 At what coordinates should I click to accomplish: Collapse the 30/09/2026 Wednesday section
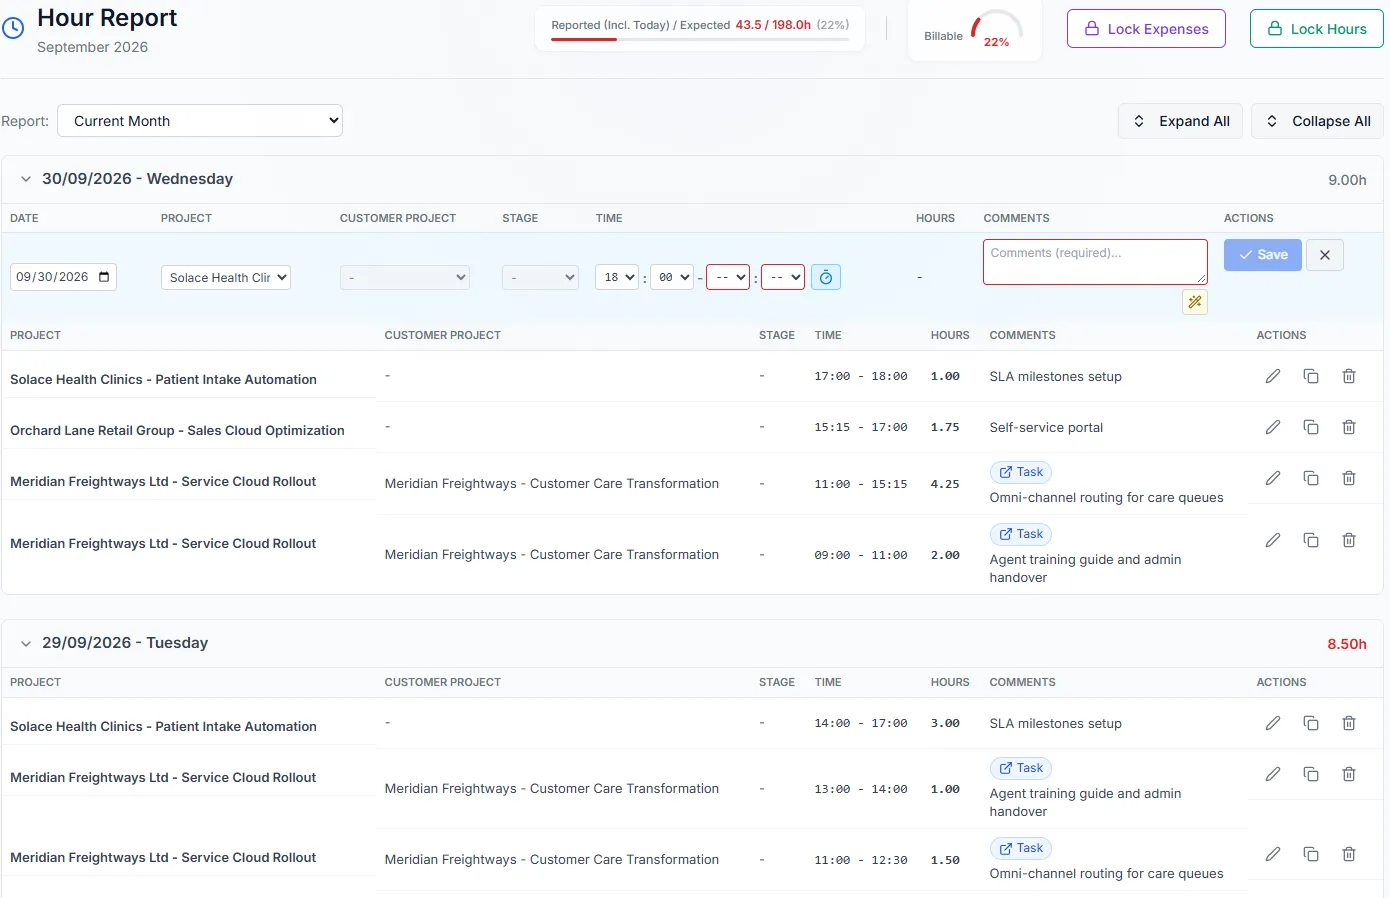(26, 179)
